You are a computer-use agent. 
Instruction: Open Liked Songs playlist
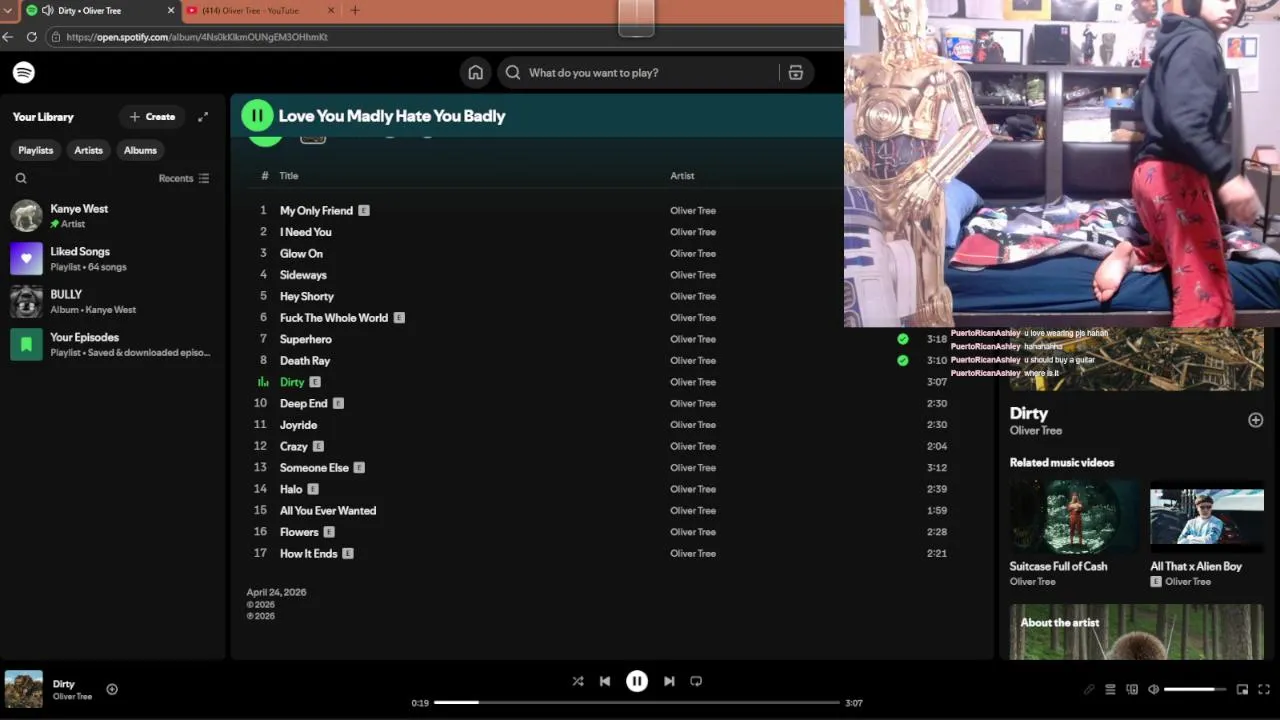(x=112, y=259)
